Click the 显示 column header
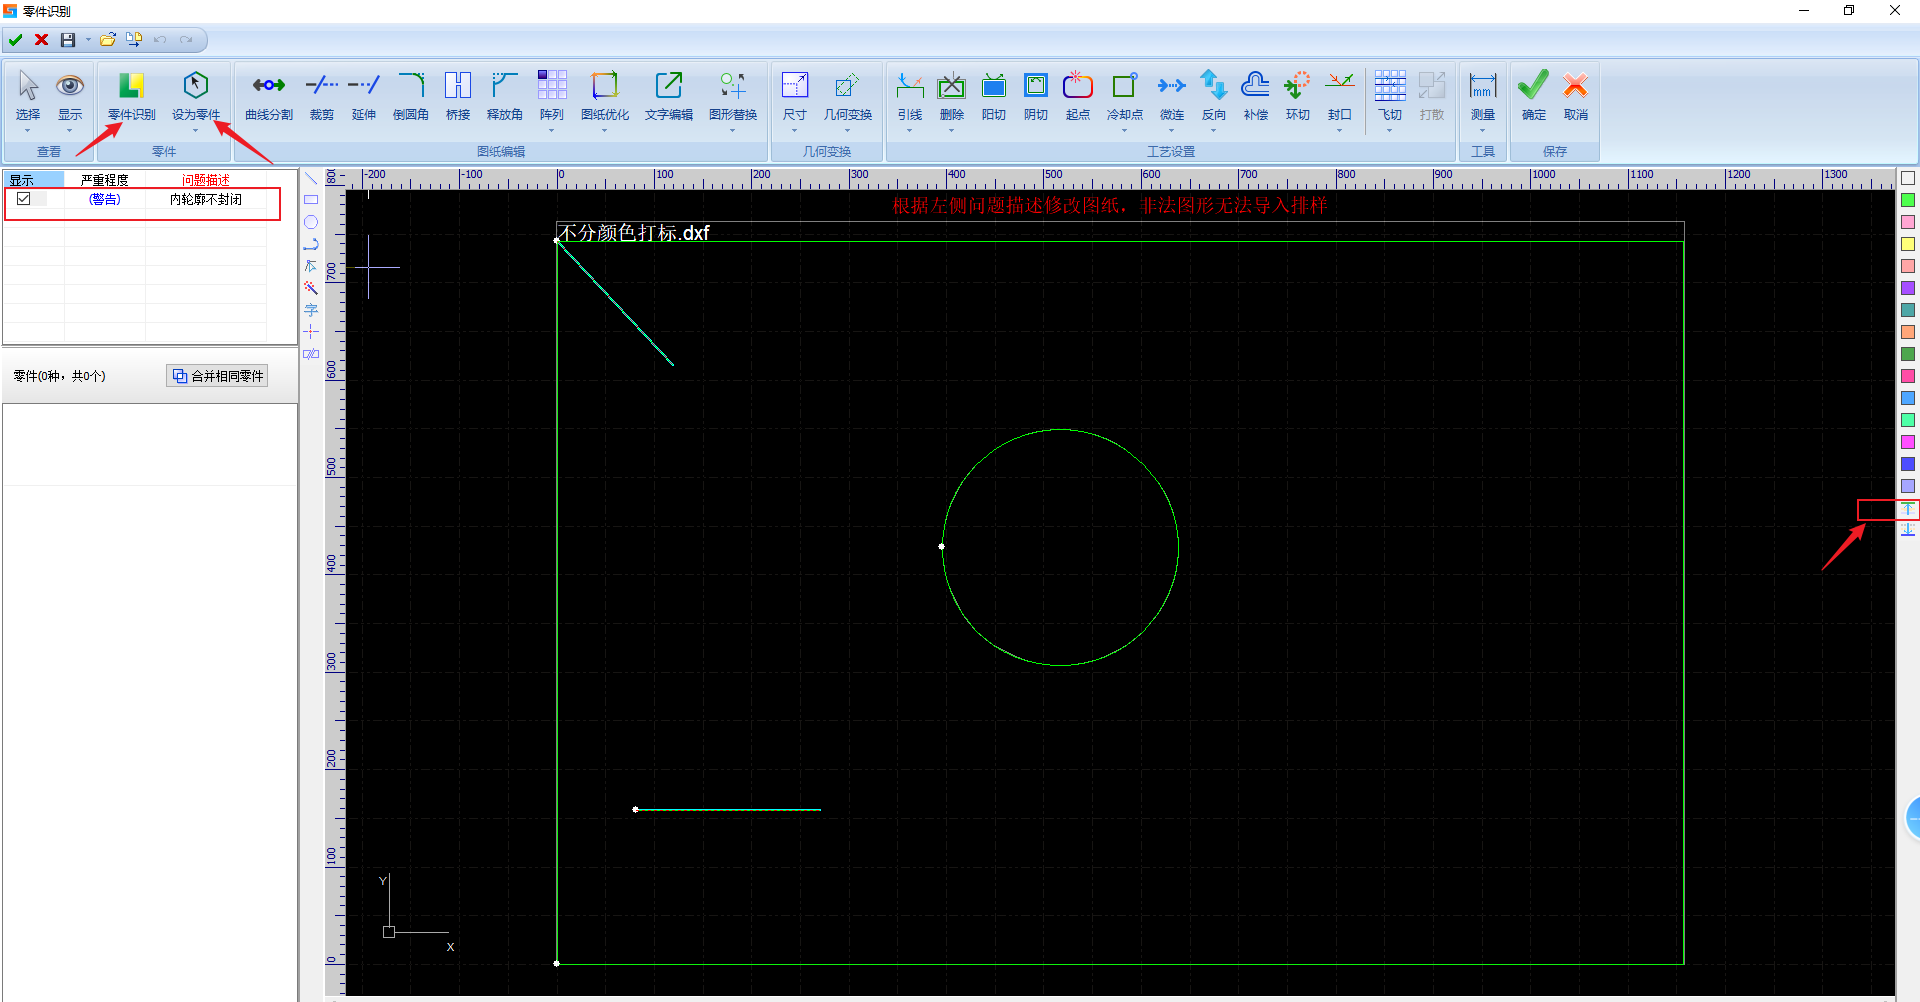The height and width of the screenshot is (1002, 1920). [34, 180]
